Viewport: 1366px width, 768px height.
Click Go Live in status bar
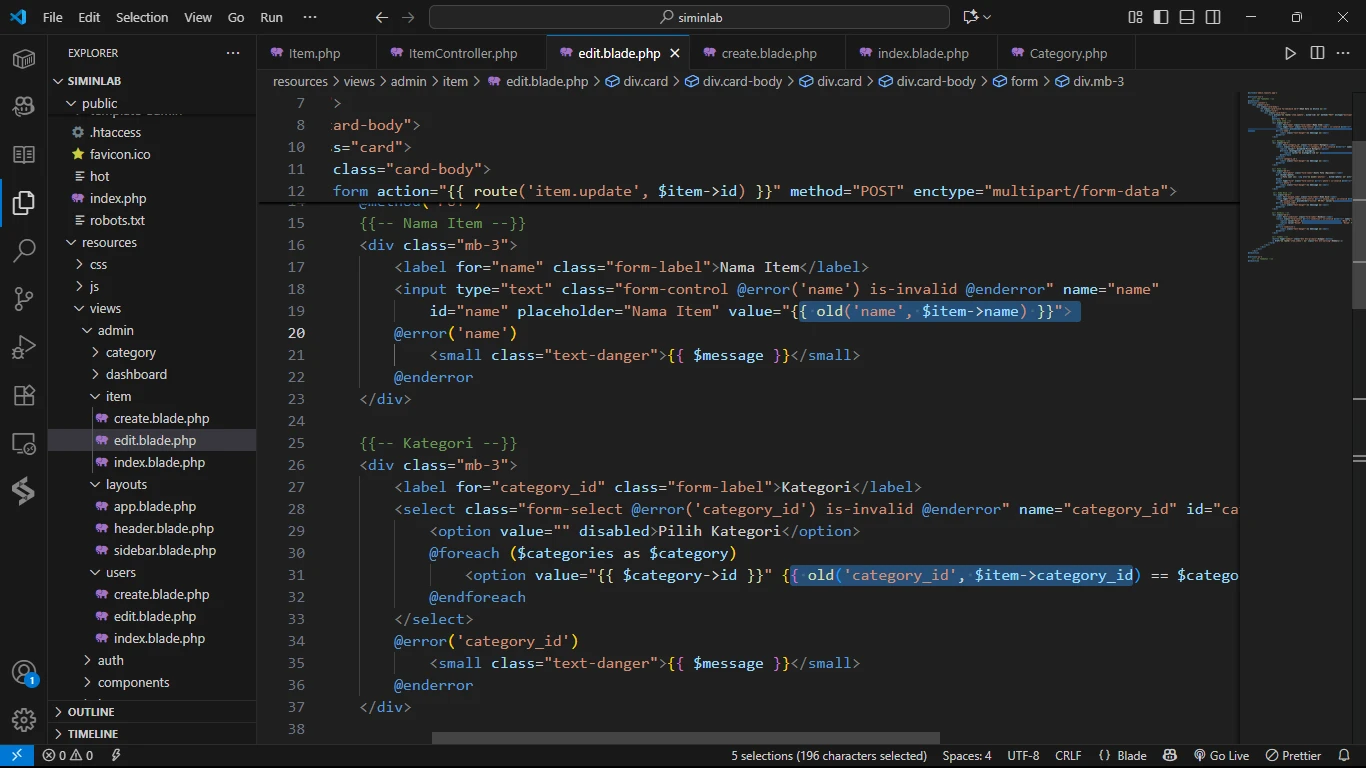[1221, 756]
